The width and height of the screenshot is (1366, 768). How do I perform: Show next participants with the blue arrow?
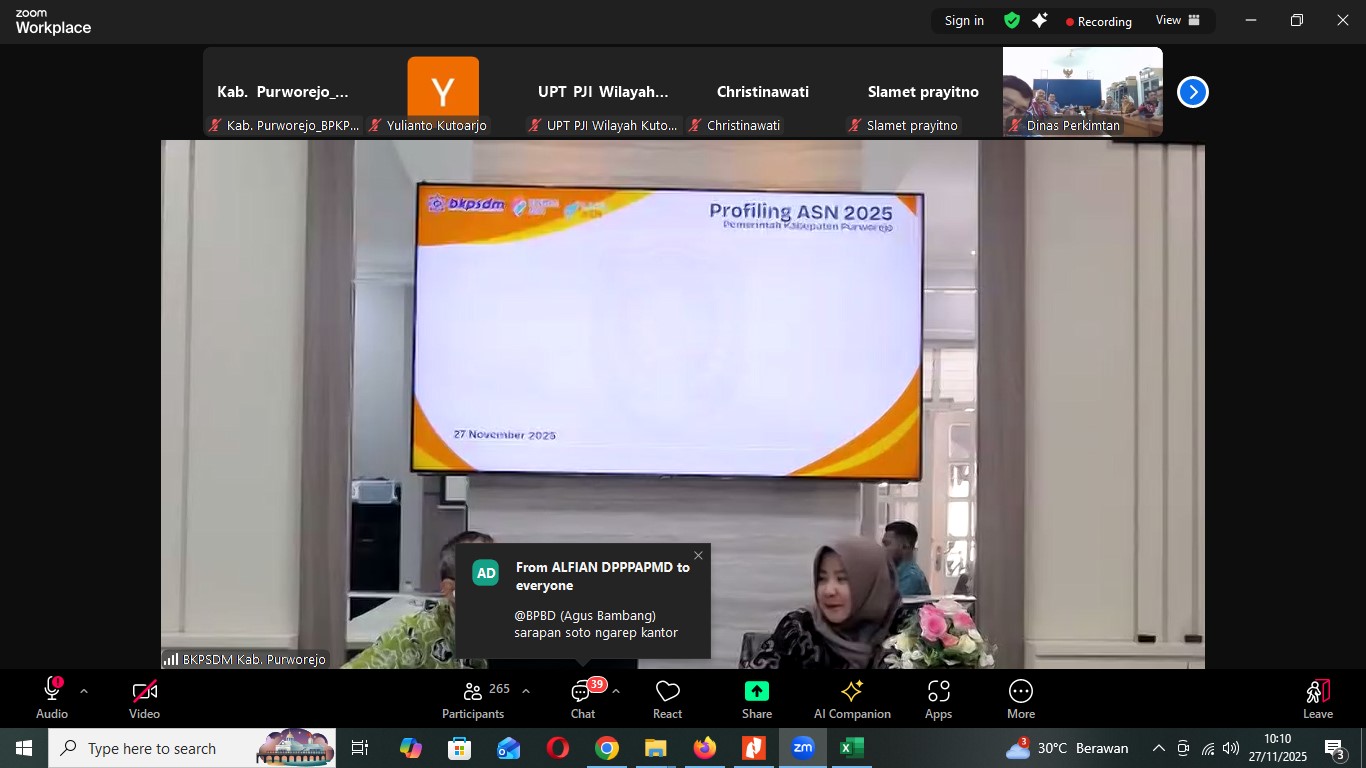click(1192, 92)
